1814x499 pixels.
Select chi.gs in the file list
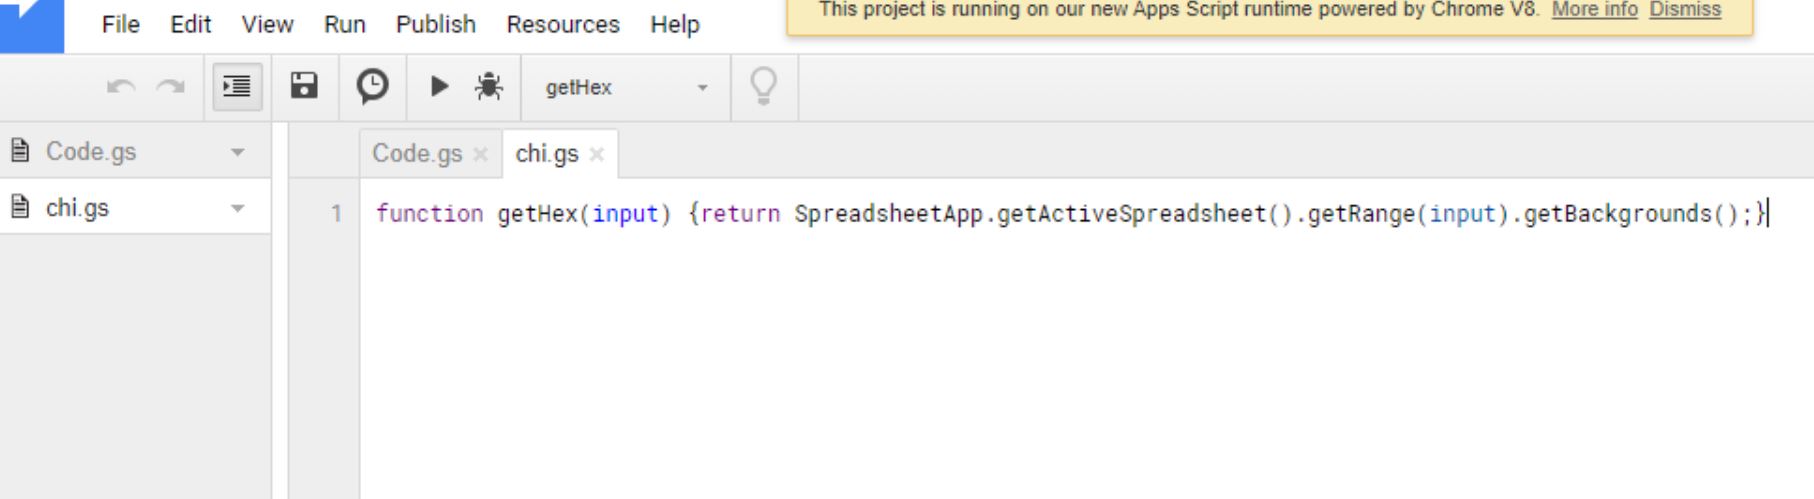coord(77,208)
